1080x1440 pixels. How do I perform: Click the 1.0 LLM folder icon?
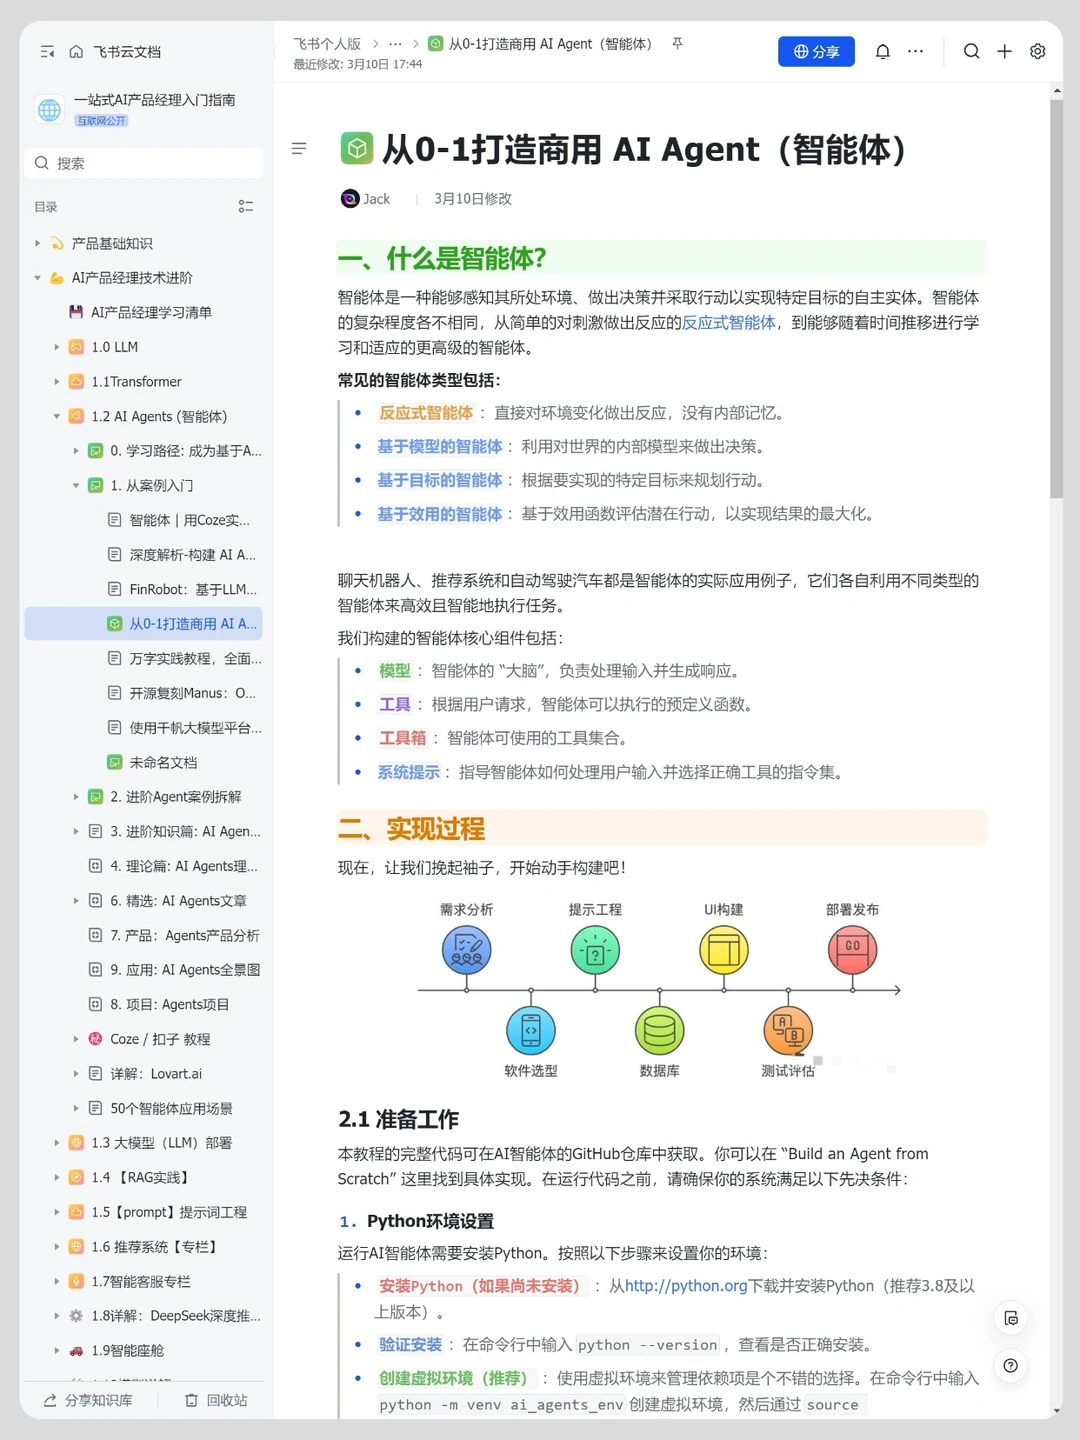pos(76,347)
